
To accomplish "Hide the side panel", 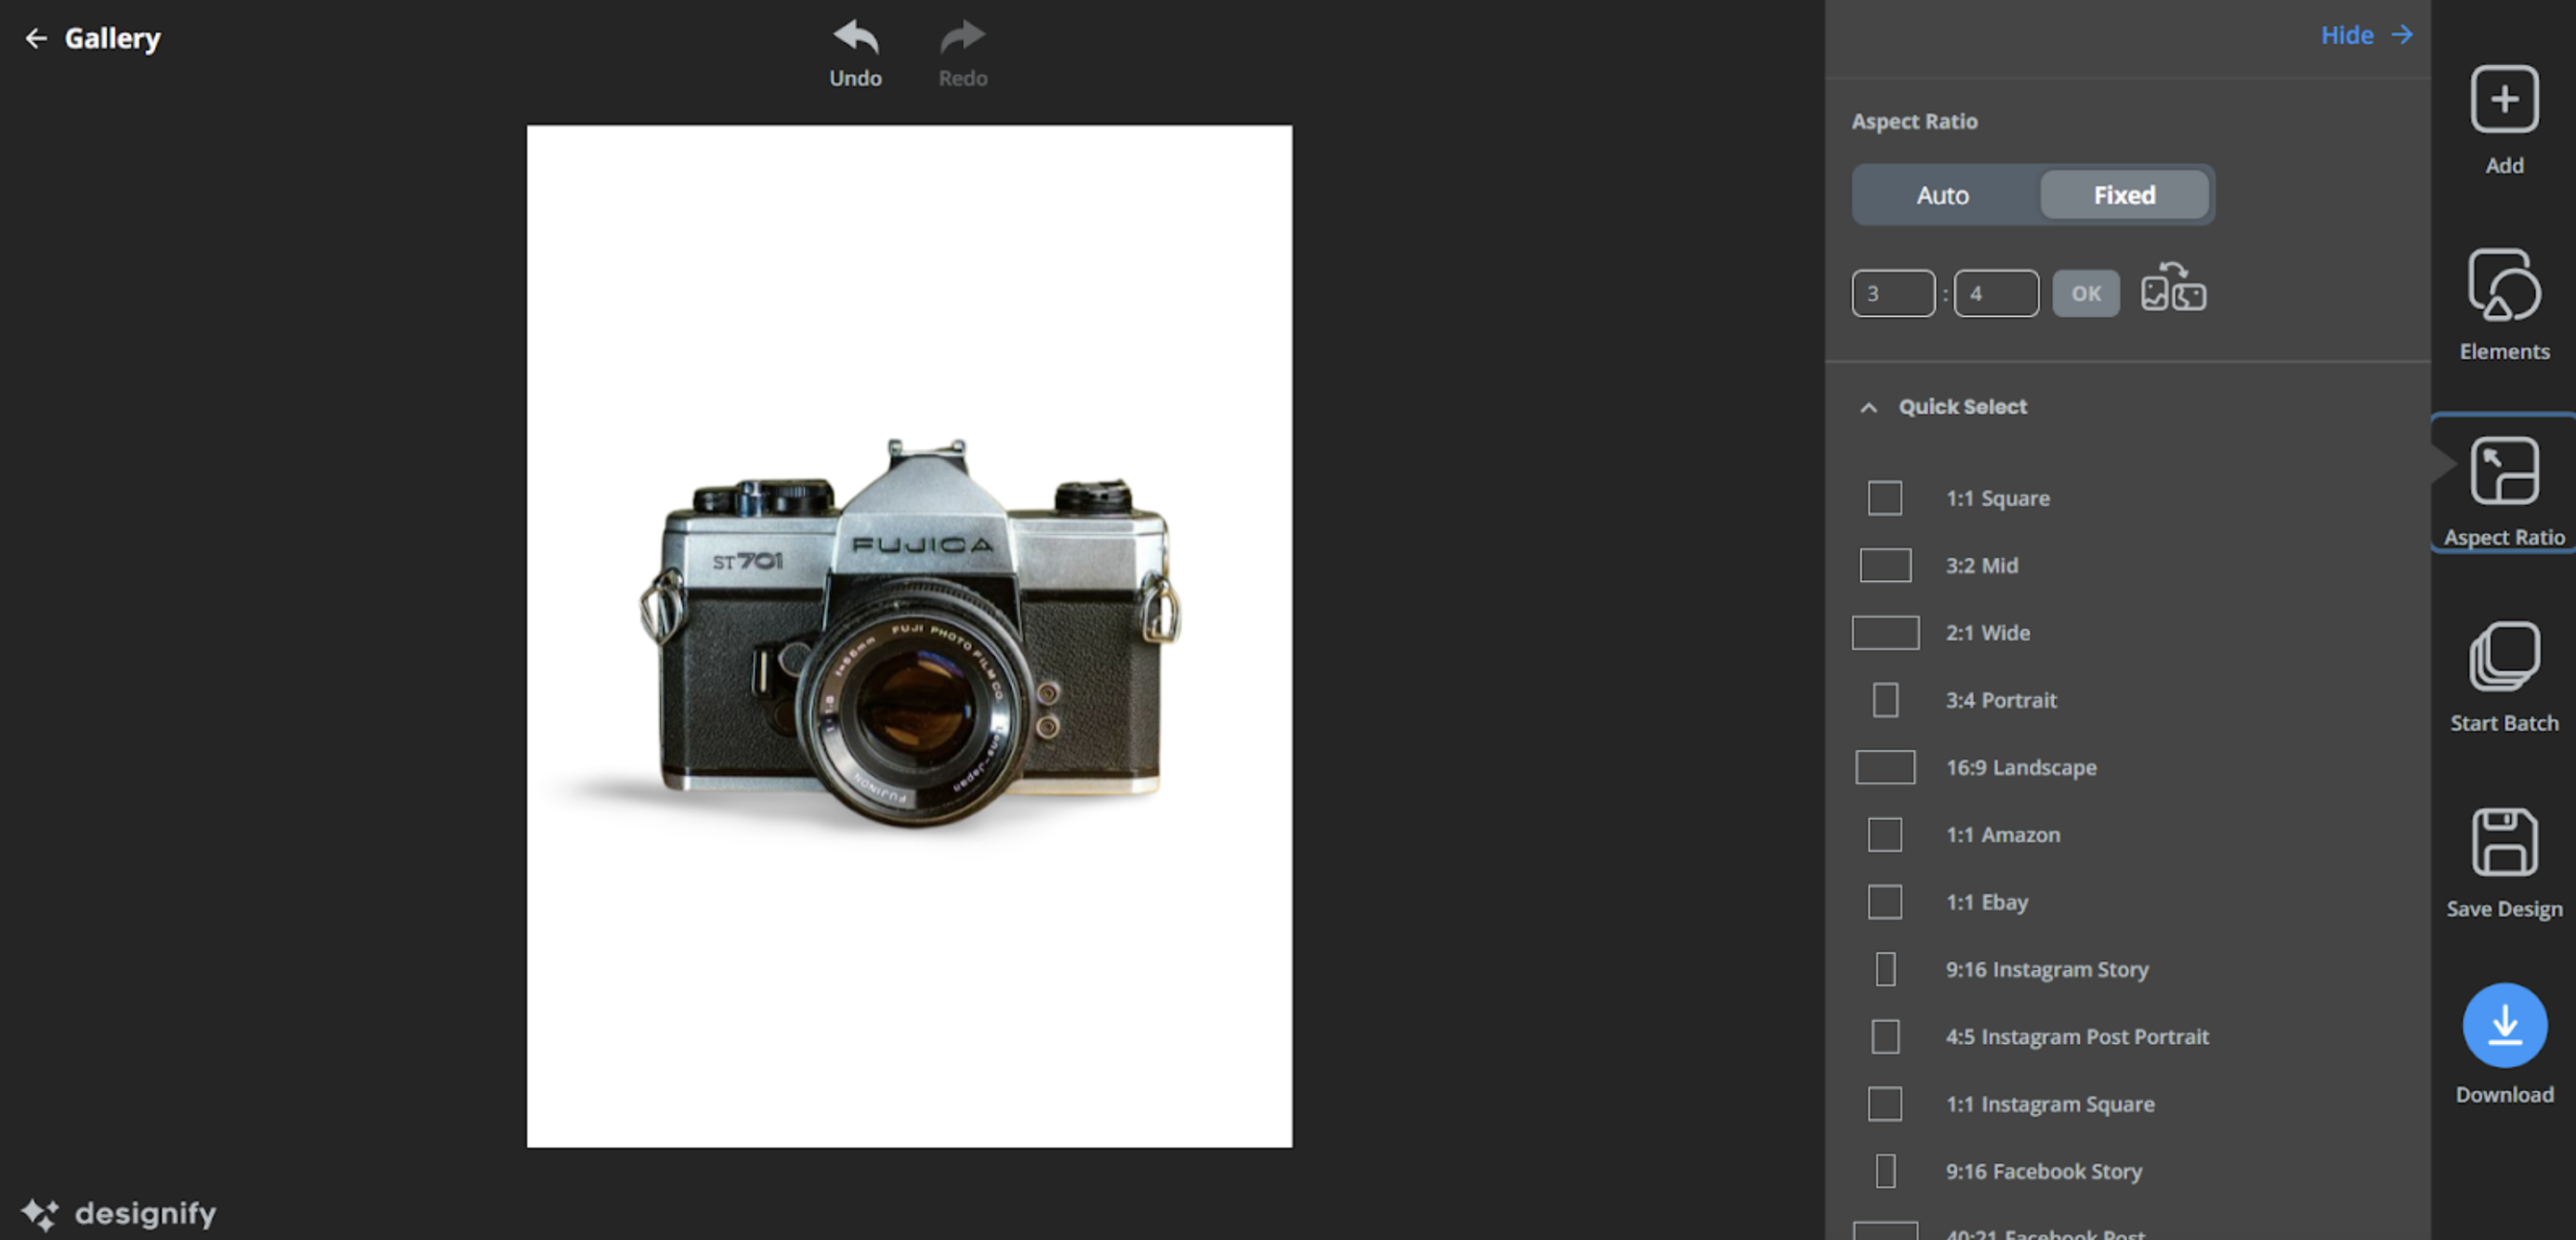I will pos(2366,35).
